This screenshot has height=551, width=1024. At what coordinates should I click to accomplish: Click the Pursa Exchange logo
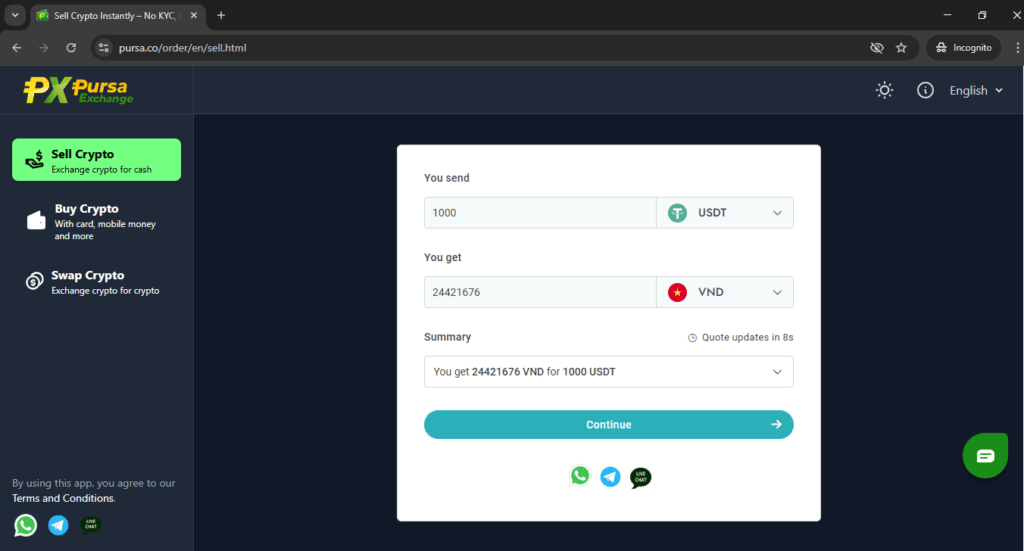tap(78, 90)
